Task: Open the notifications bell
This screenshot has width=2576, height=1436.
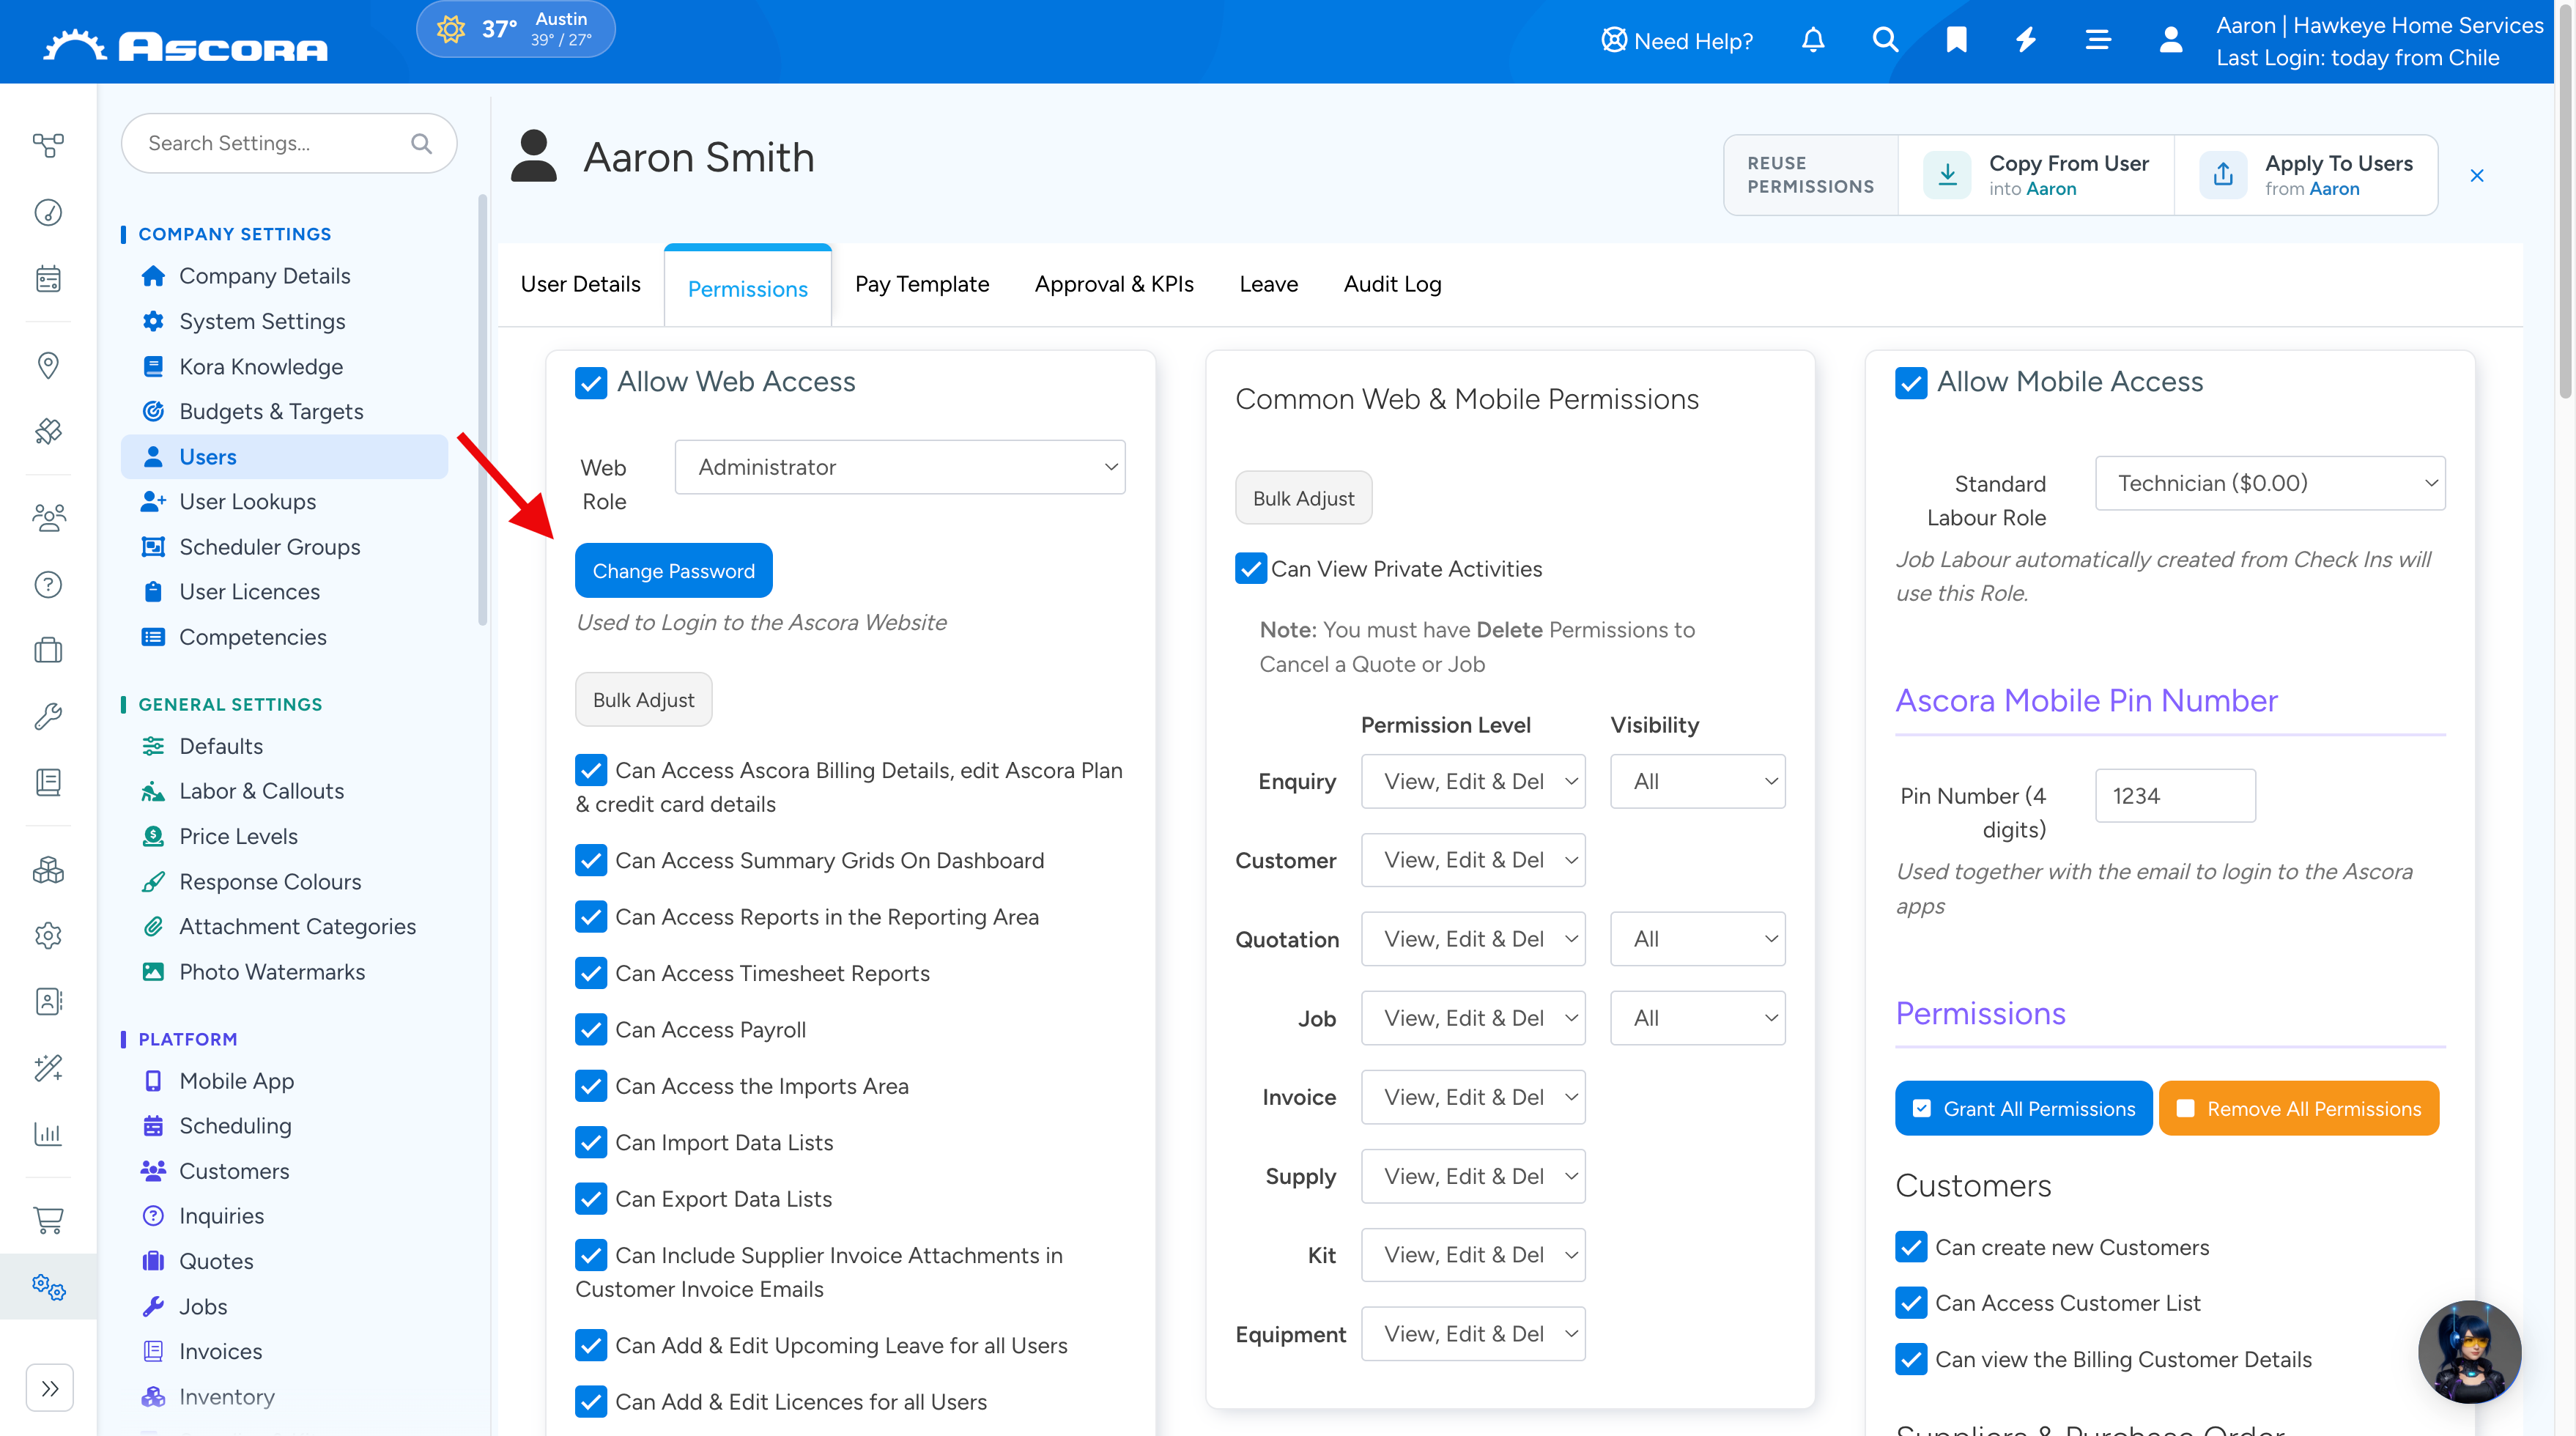Action: (1813, 40)
